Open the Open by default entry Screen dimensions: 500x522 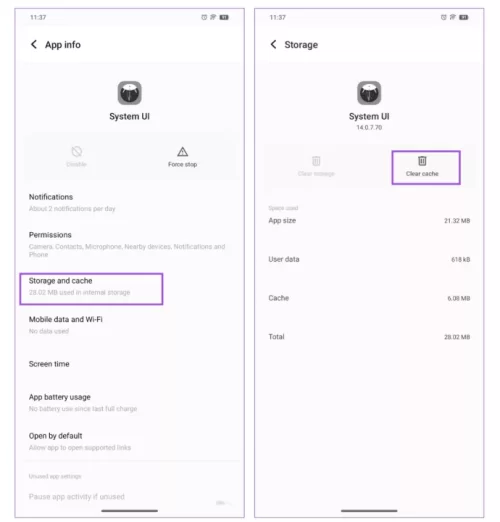click(x=130, y=441)
